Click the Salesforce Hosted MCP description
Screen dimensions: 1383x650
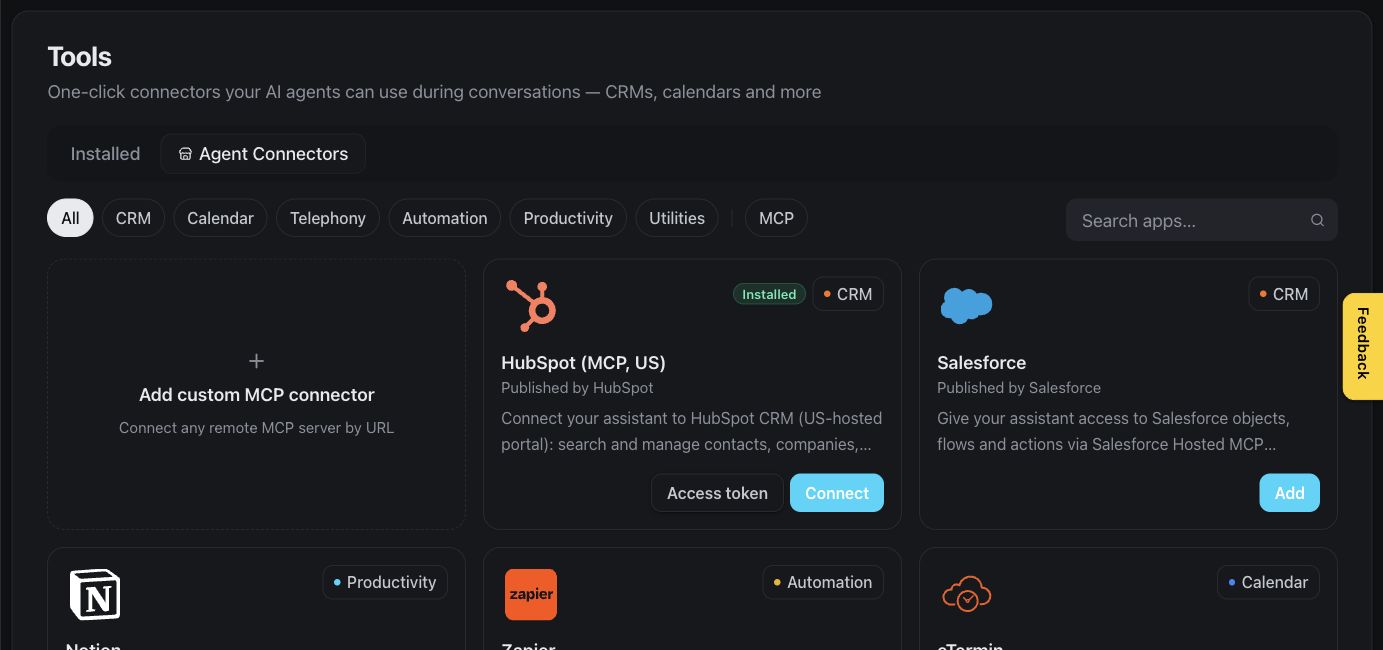[x=1113, y=431]
